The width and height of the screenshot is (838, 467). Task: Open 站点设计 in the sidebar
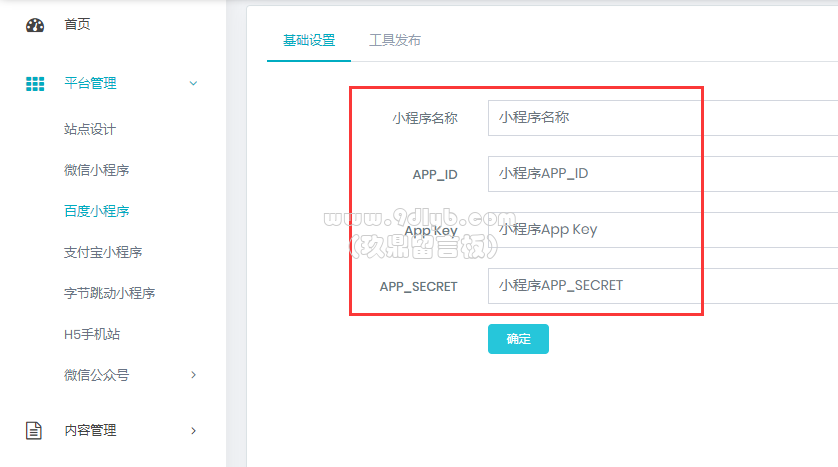(x=90, y=129)
